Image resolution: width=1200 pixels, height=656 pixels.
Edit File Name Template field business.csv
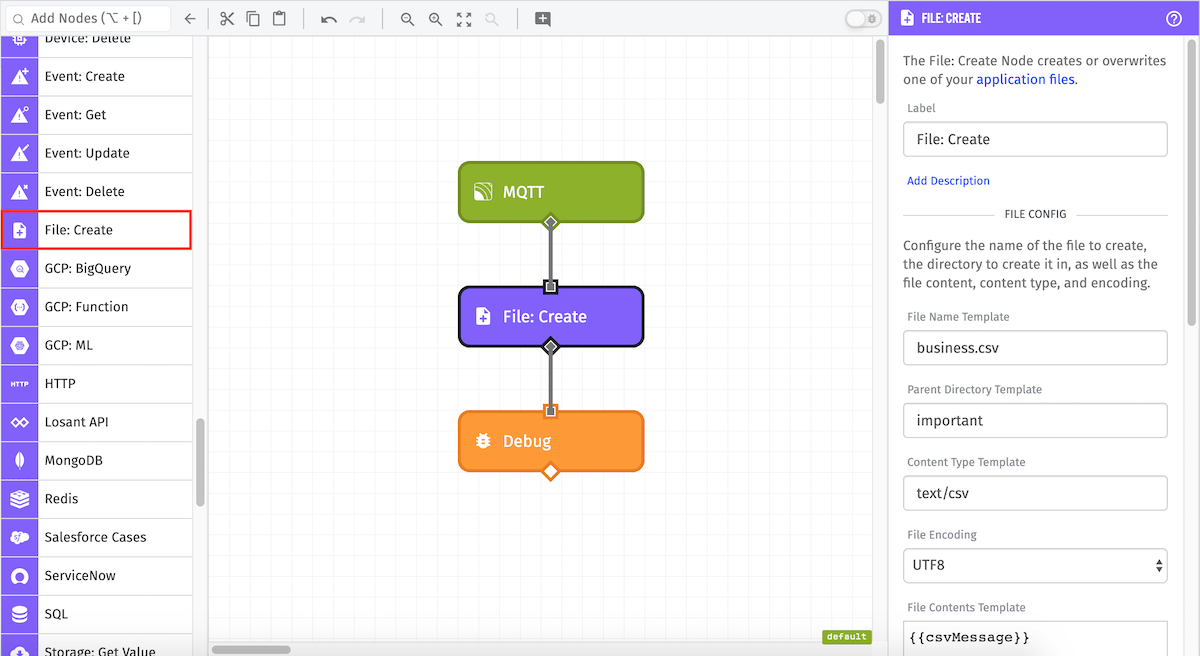click(1035, 348)
